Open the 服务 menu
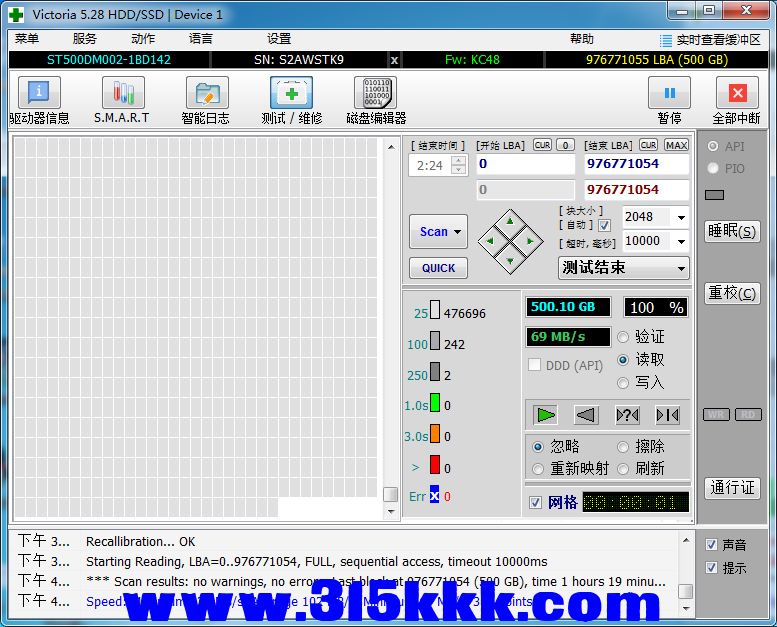Viewport: 777px width, 627px height. 85,39
